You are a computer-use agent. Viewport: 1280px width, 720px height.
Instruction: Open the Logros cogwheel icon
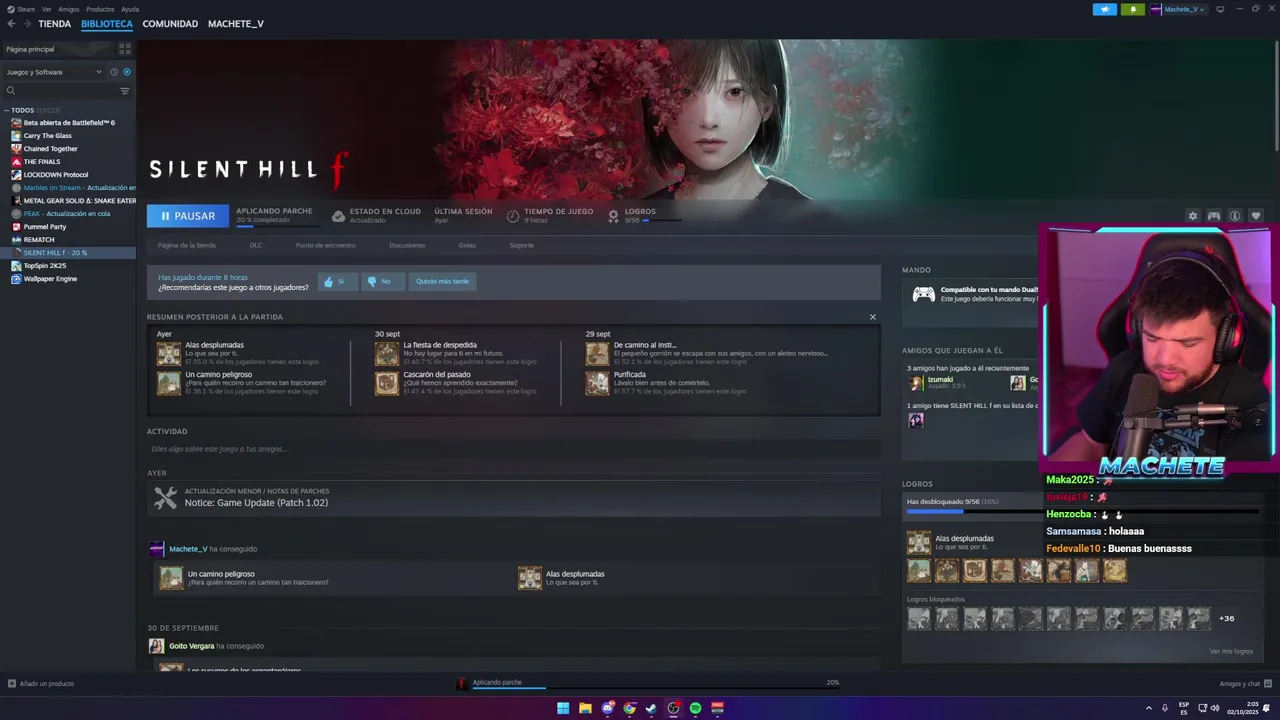coord(614,215)
